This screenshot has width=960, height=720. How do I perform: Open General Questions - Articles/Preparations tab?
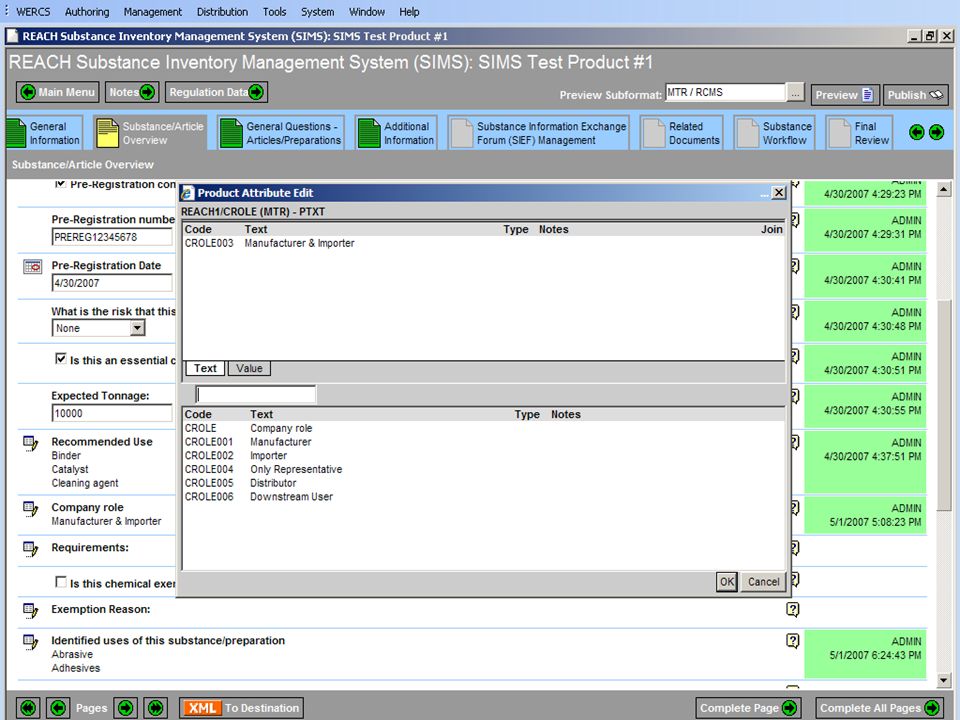(281, 133)
